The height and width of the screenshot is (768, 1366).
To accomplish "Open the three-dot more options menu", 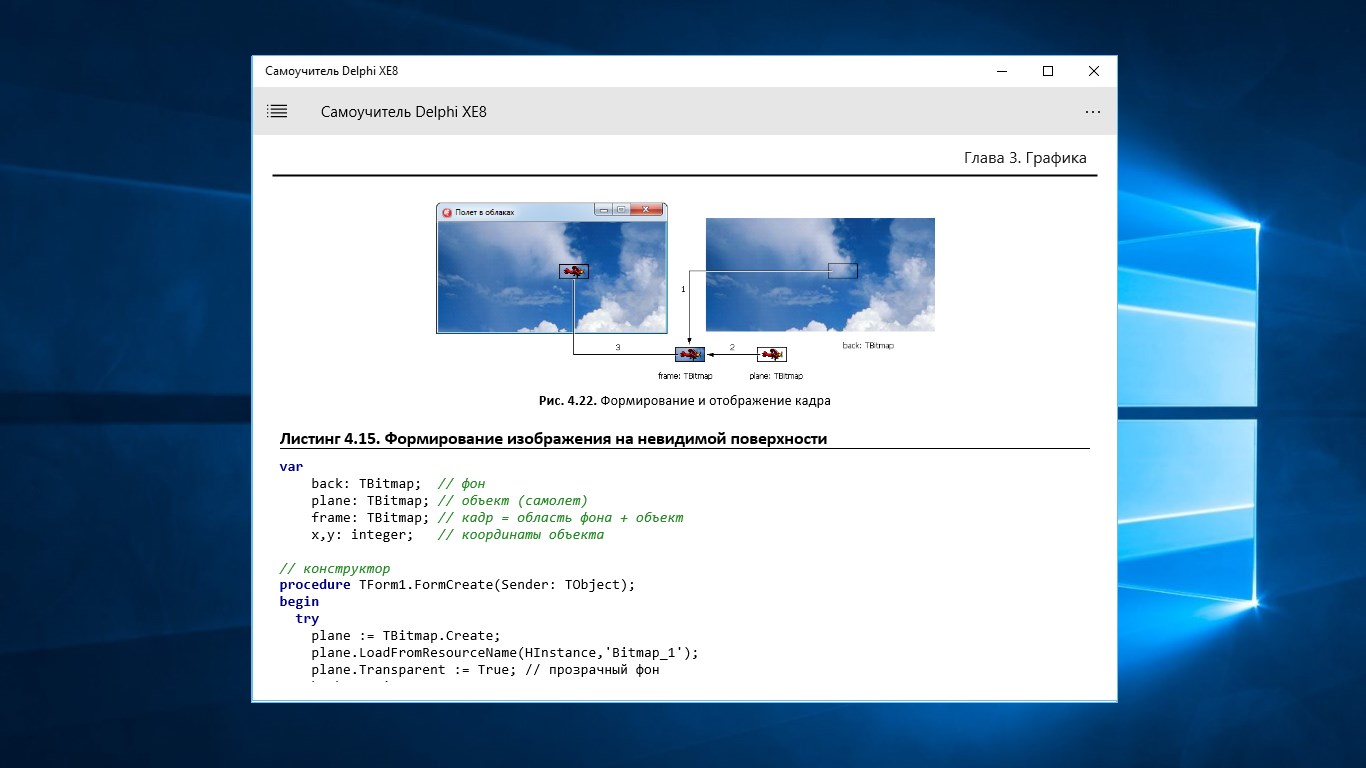I will 1092,112.
